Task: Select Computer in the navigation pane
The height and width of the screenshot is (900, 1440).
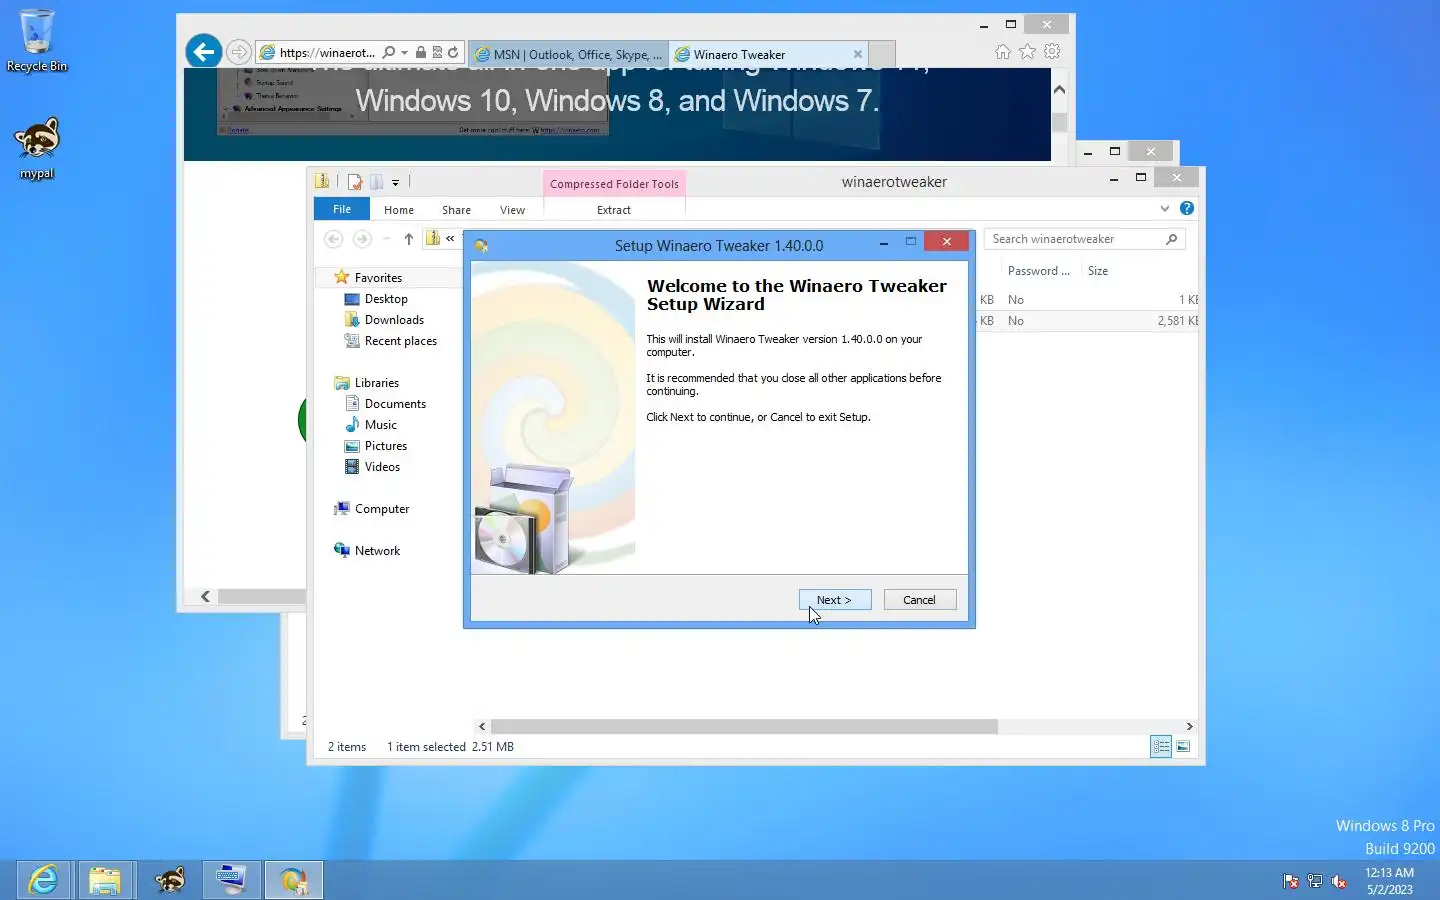Action: click(x=381, y=509)
